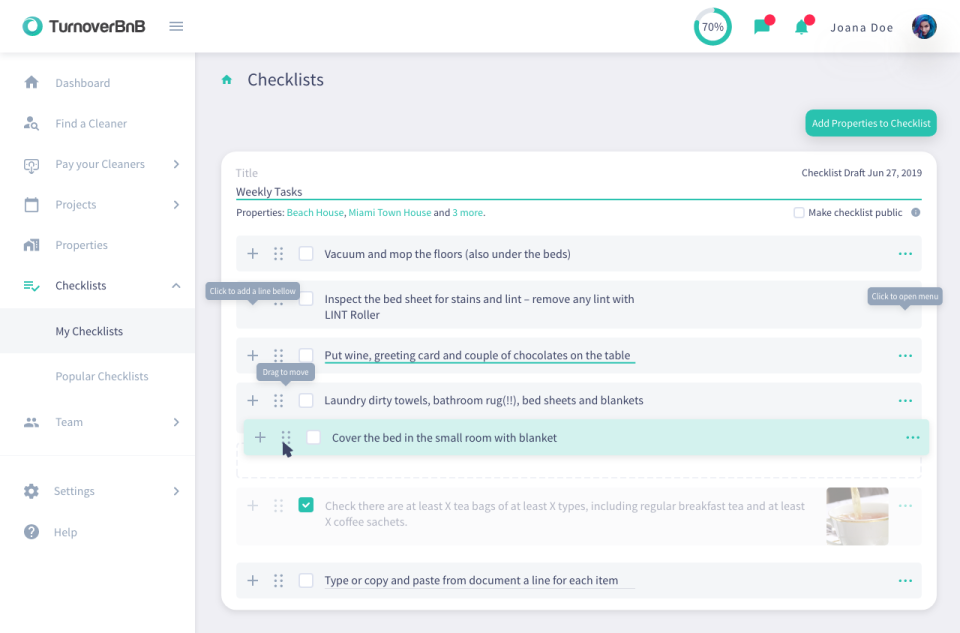Click the Inspect the bed sheet task text

pyautogui.click(x=479, y=307)
